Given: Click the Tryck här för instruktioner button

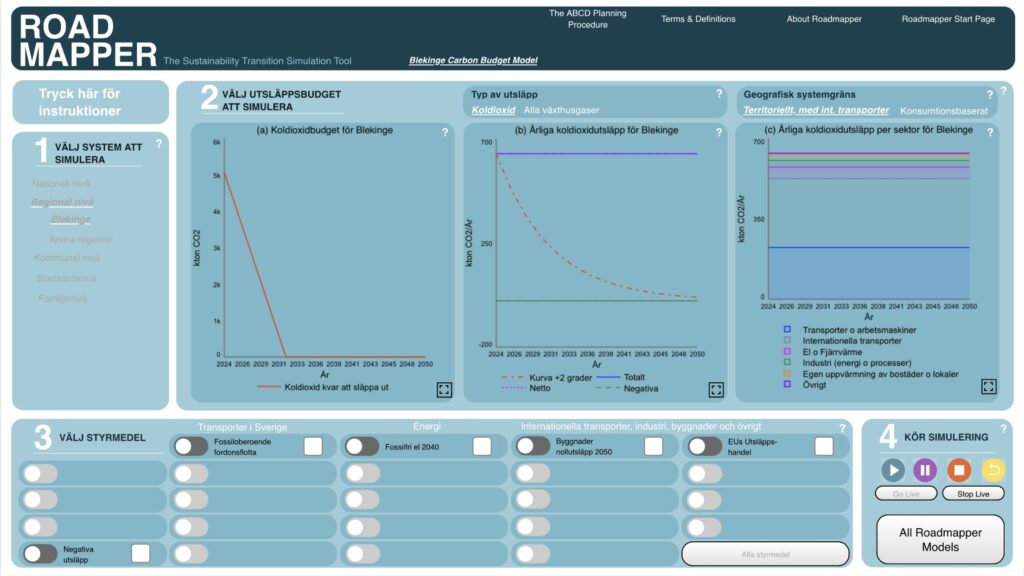Looking at the screenshot, I should [x=80, y=102].
